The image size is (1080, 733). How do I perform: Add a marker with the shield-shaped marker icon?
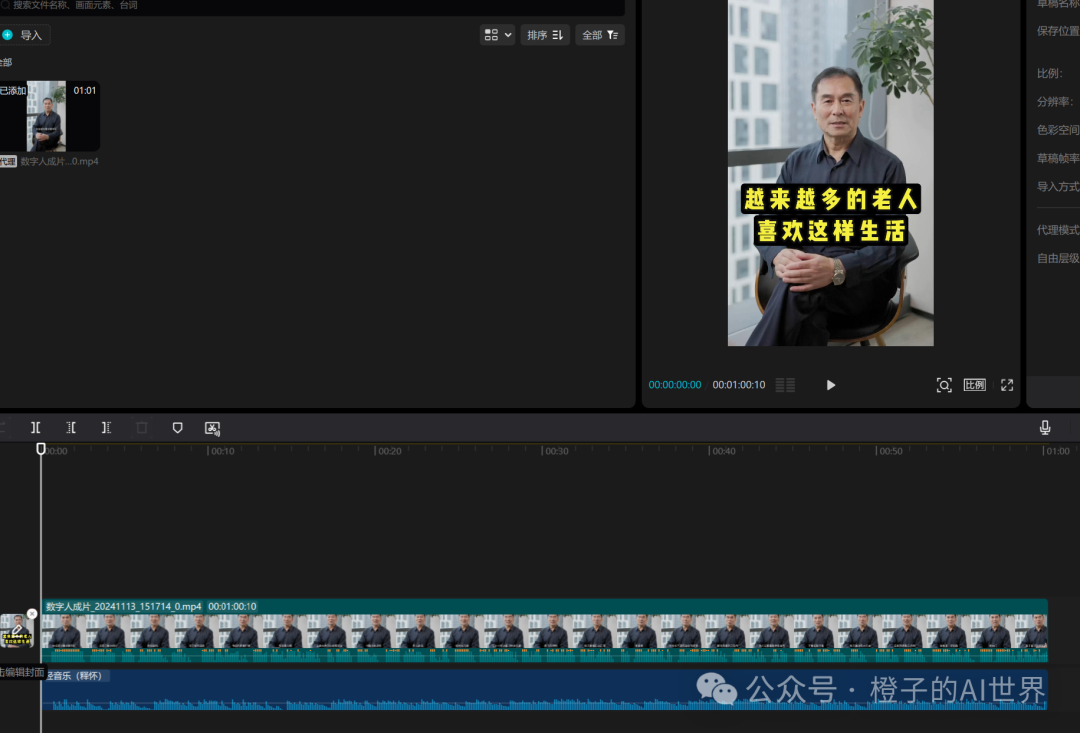177,427
